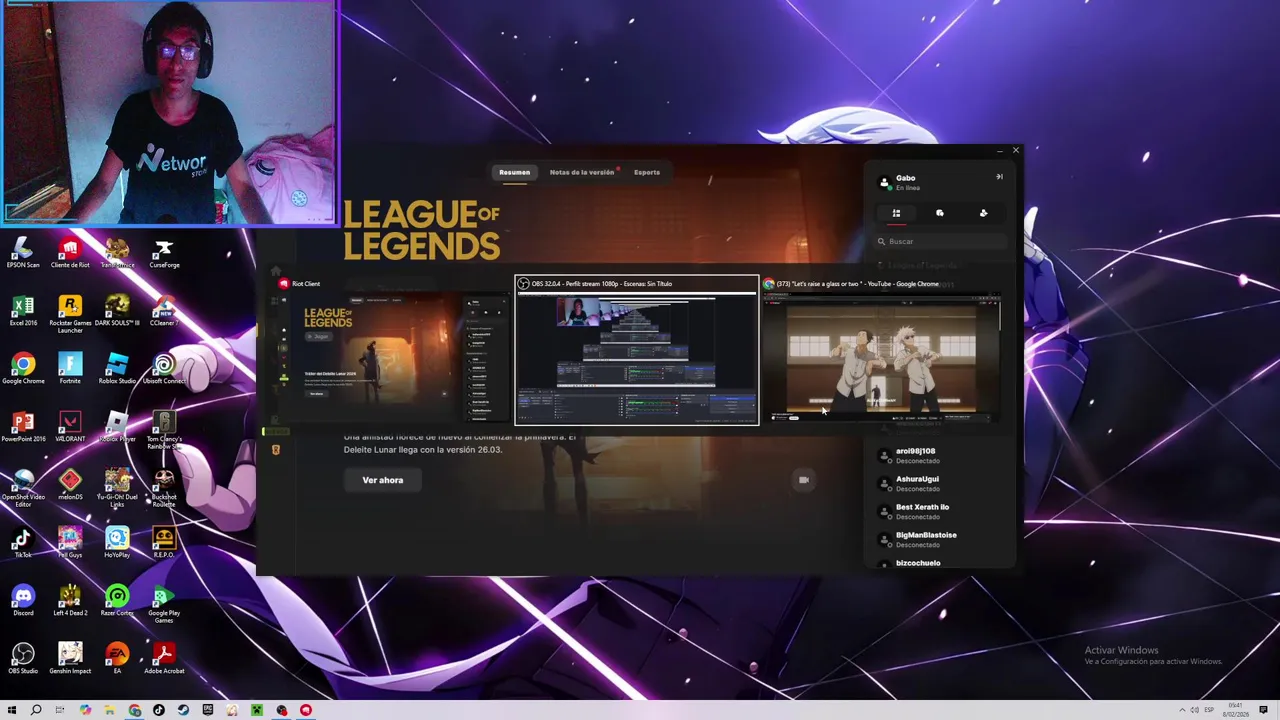Select the OBS 32.0.4 window thumbnail
This screenshot has width=1280, height=720.
pos(637,351)
